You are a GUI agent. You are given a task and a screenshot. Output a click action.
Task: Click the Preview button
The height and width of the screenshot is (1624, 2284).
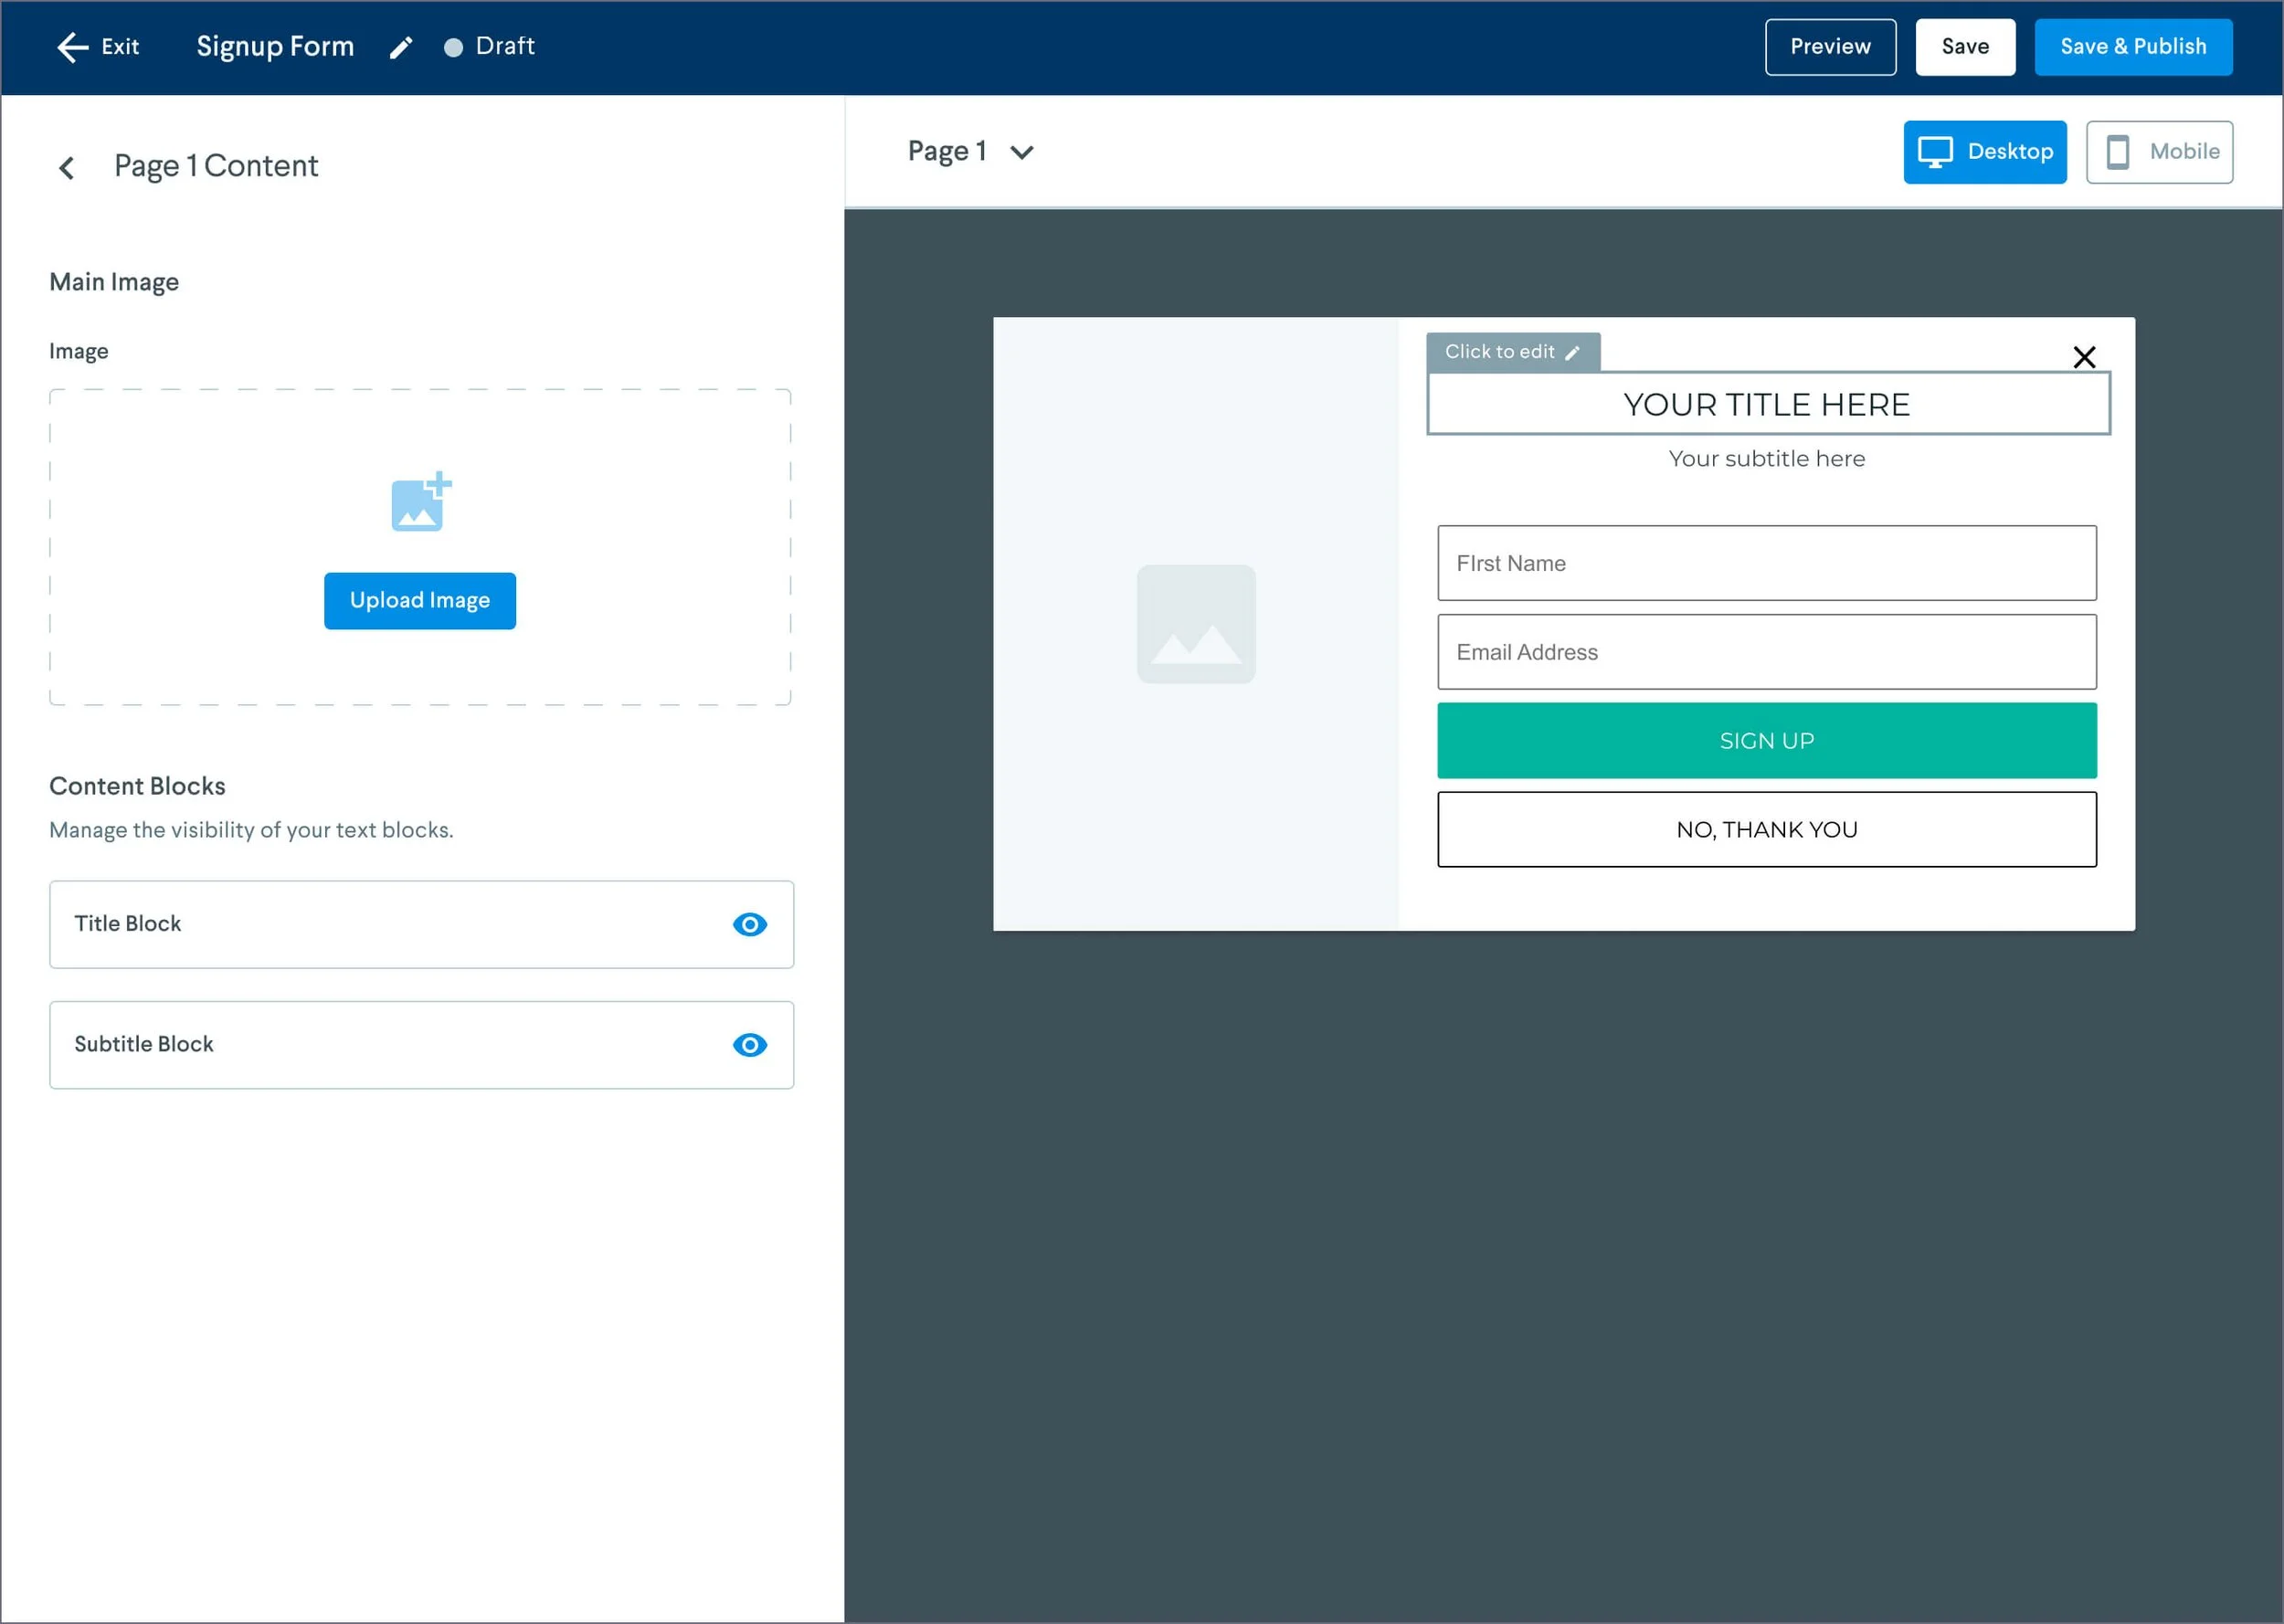point(1829,47)
